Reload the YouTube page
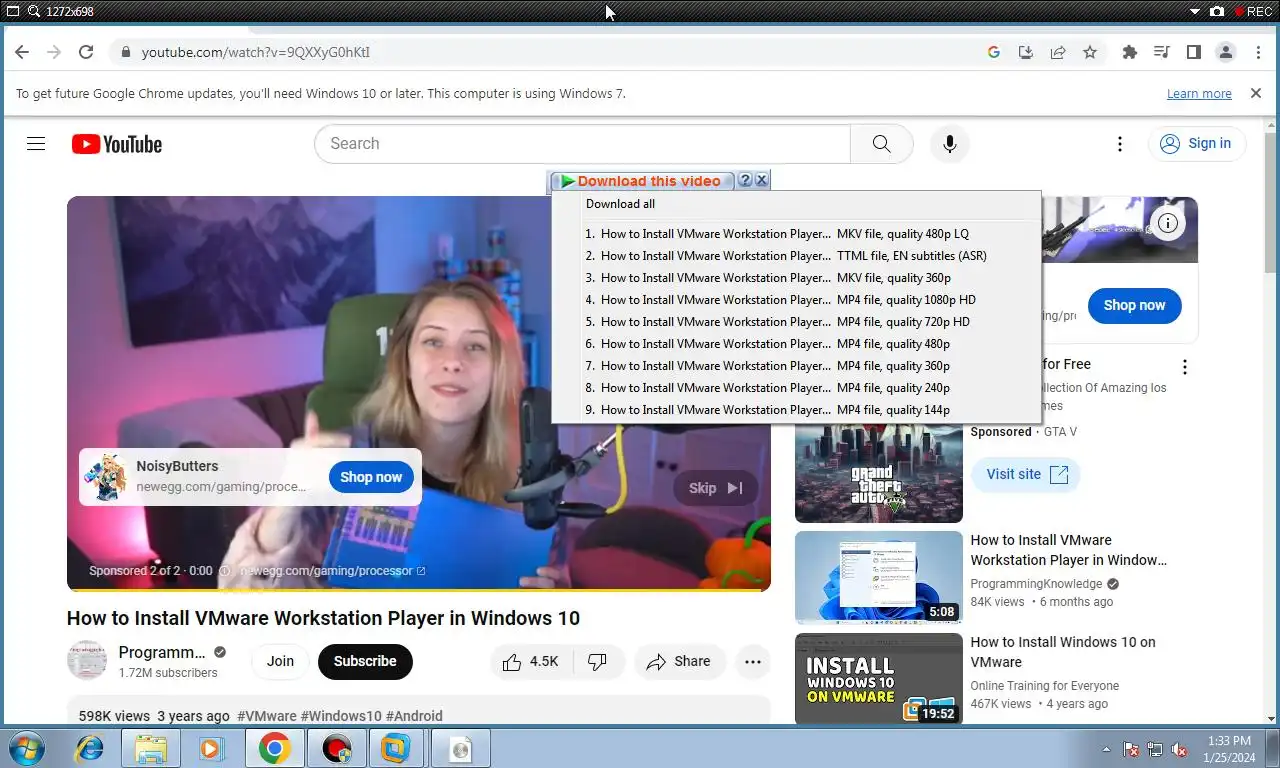This screenshot has width=1280, height=768. [x=86, y=52]
